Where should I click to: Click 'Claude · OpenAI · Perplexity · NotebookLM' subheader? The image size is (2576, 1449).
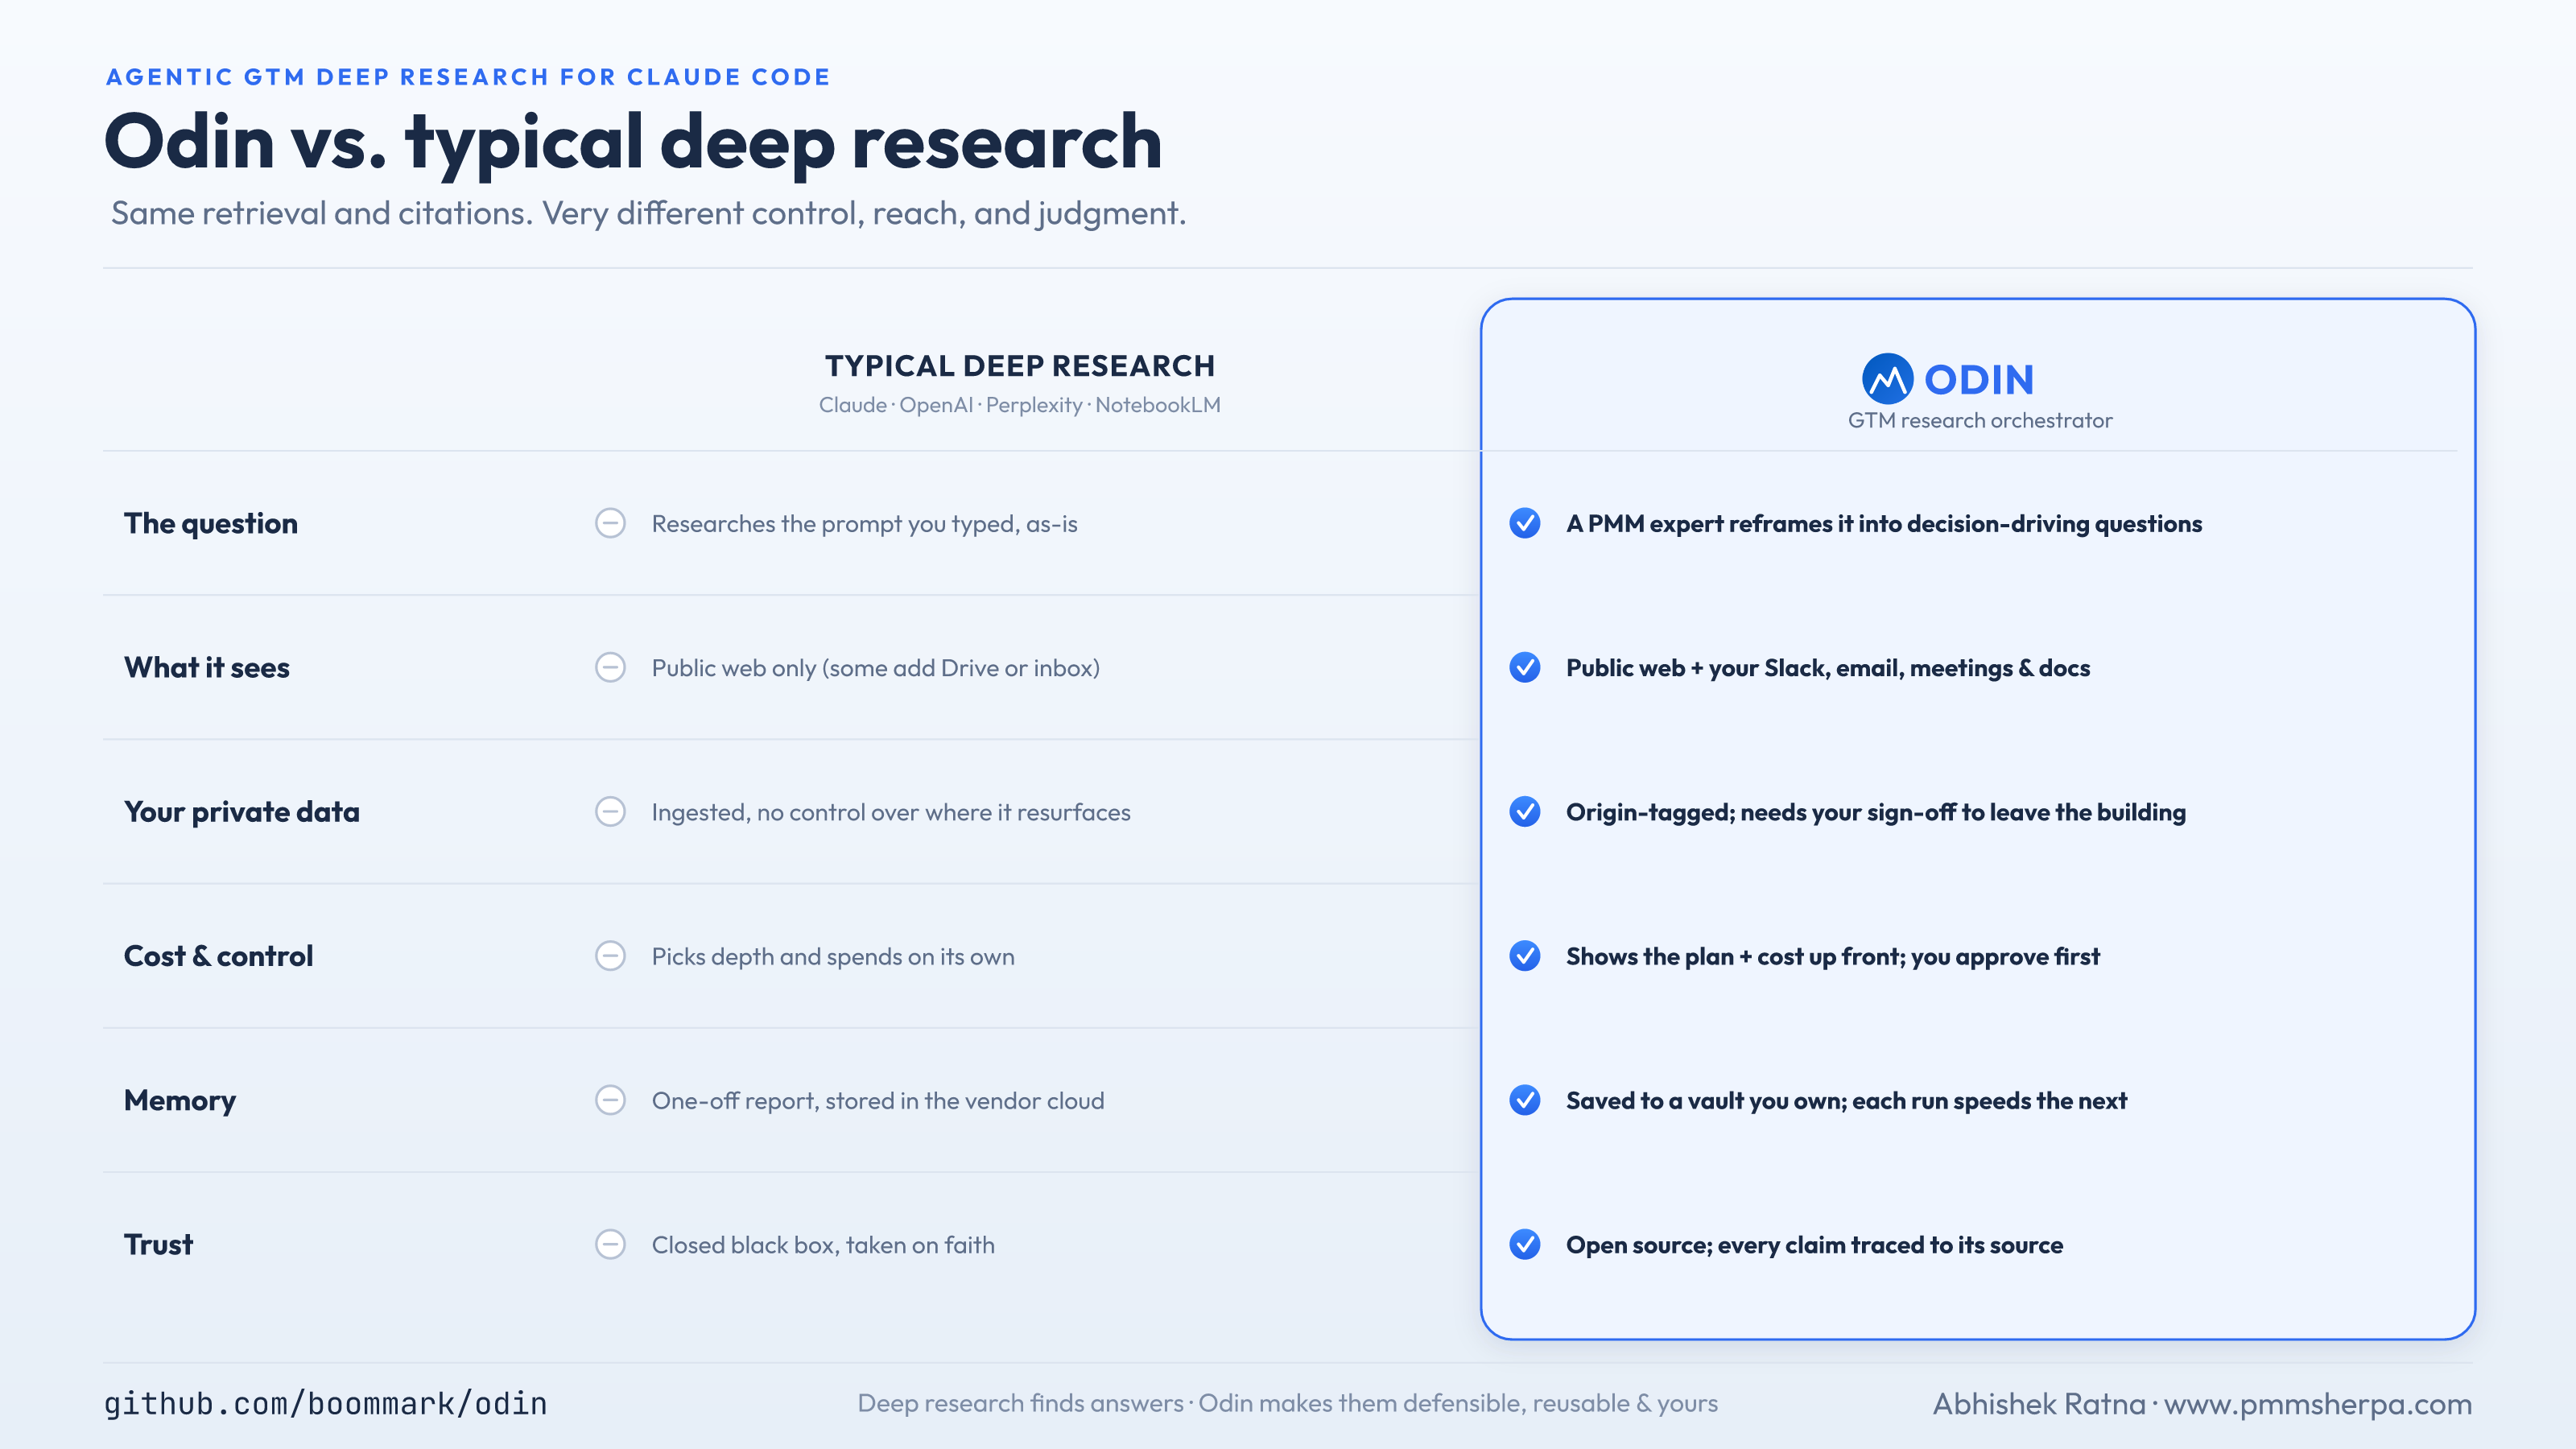1020,405
